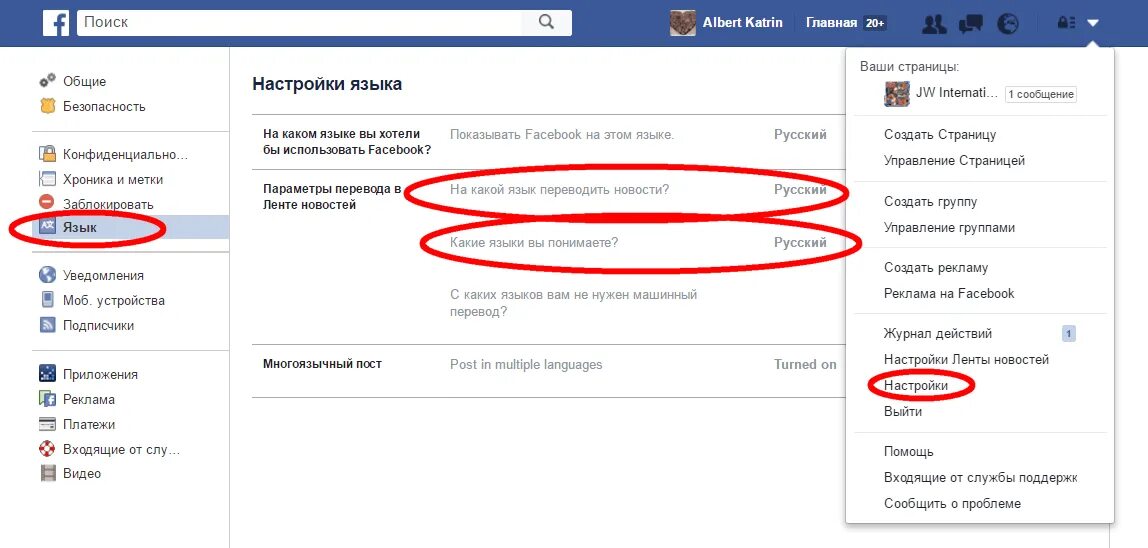Click the support inbox lifebuoy icon

[x=48, y=449]
